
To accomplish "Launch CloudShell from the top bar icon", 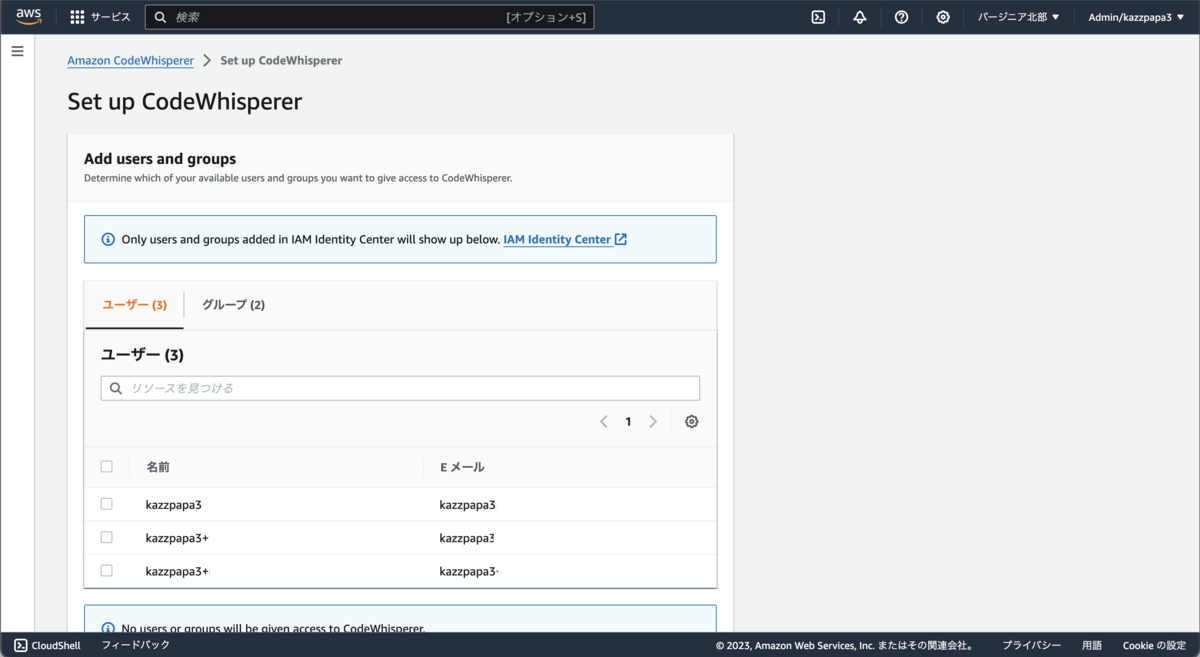I will 818,17.
